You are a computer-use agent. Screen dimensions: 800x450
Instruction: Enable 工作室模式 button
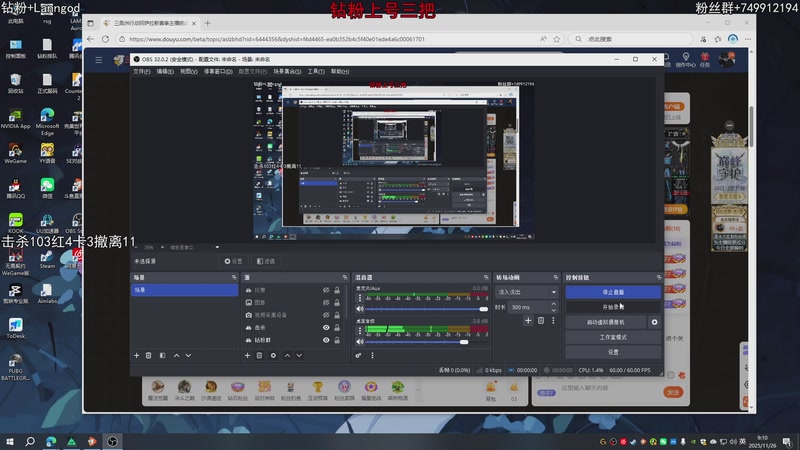click(613, 337)
